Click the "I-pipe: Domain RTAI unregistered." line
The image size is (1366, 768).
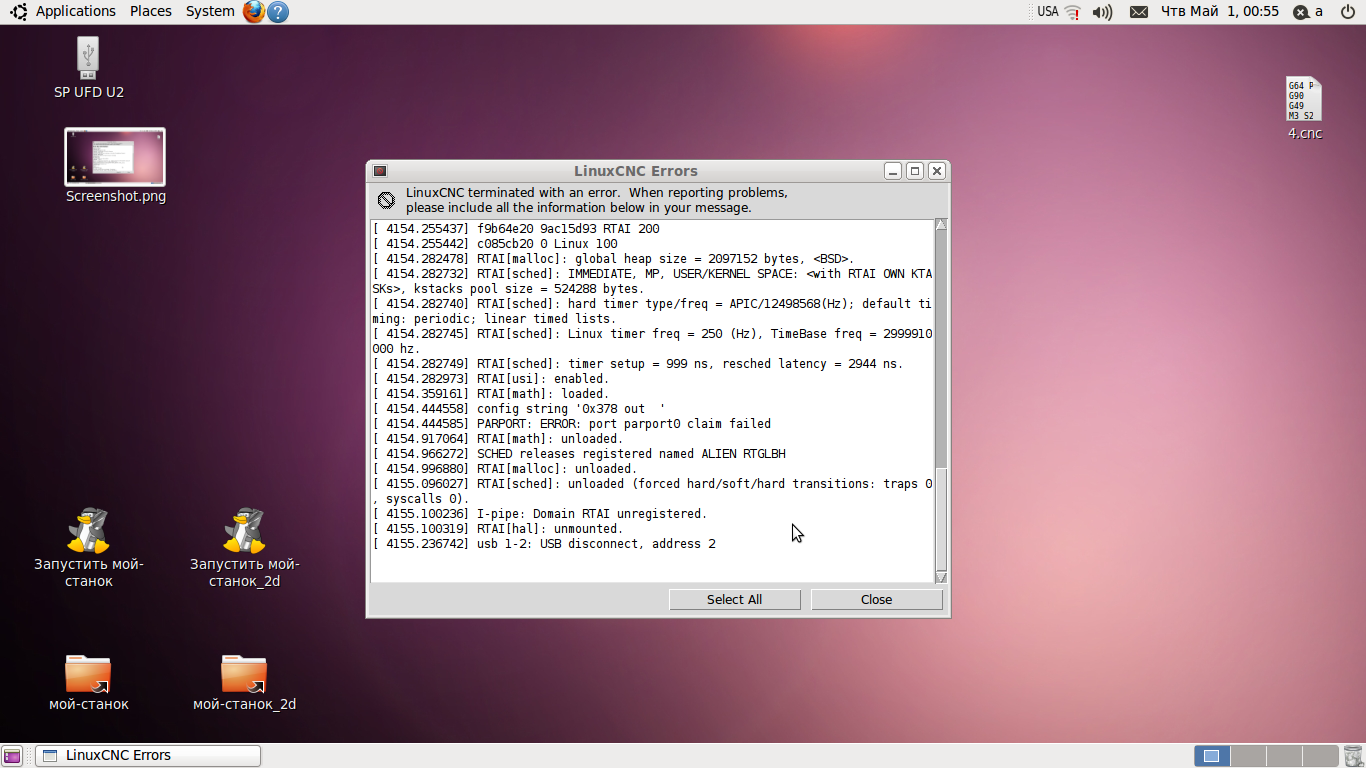click(x=592, y=514)
